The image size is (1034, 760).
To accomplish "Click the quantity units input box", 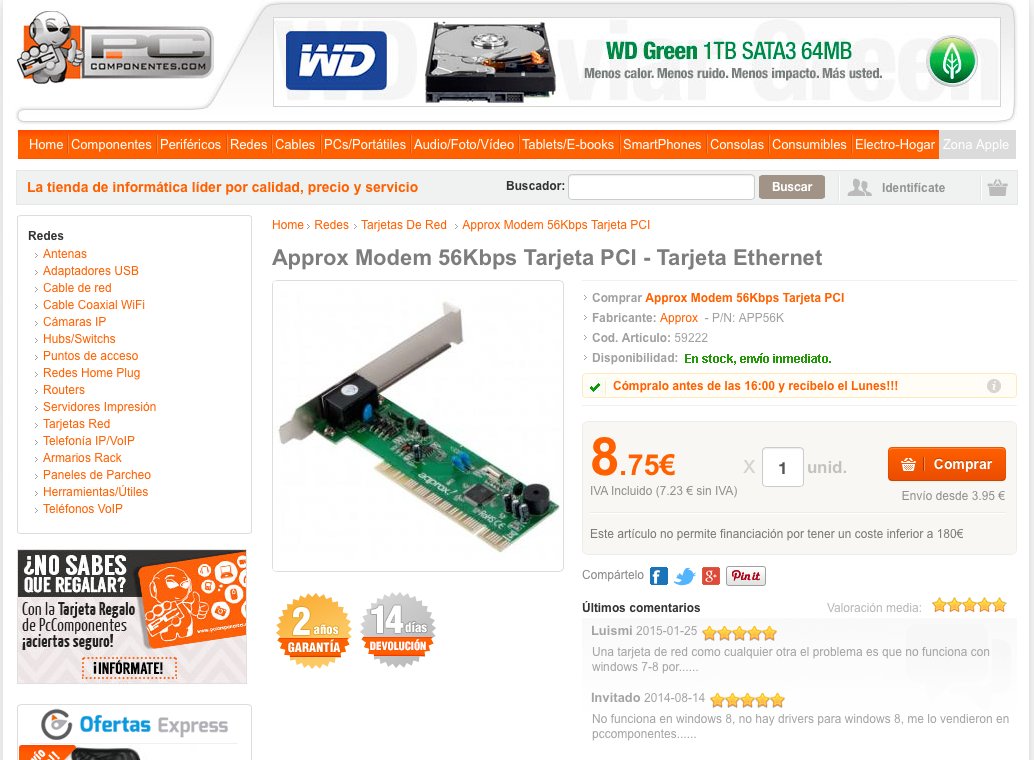I will pyautogui.click(x=783, y=467).
